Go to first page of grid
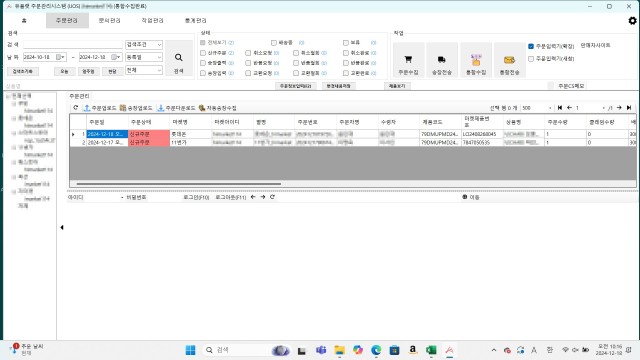640x360 pixels. pyautogui.click(x=560, y=108)
